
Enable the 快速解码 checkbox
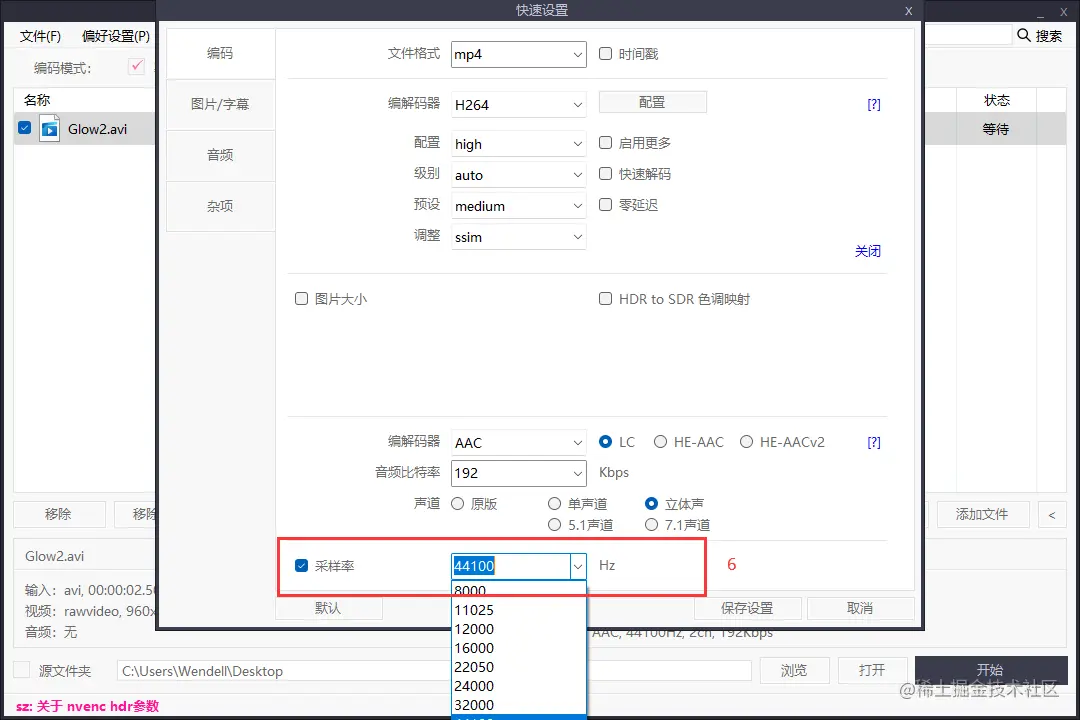[605, 174]
